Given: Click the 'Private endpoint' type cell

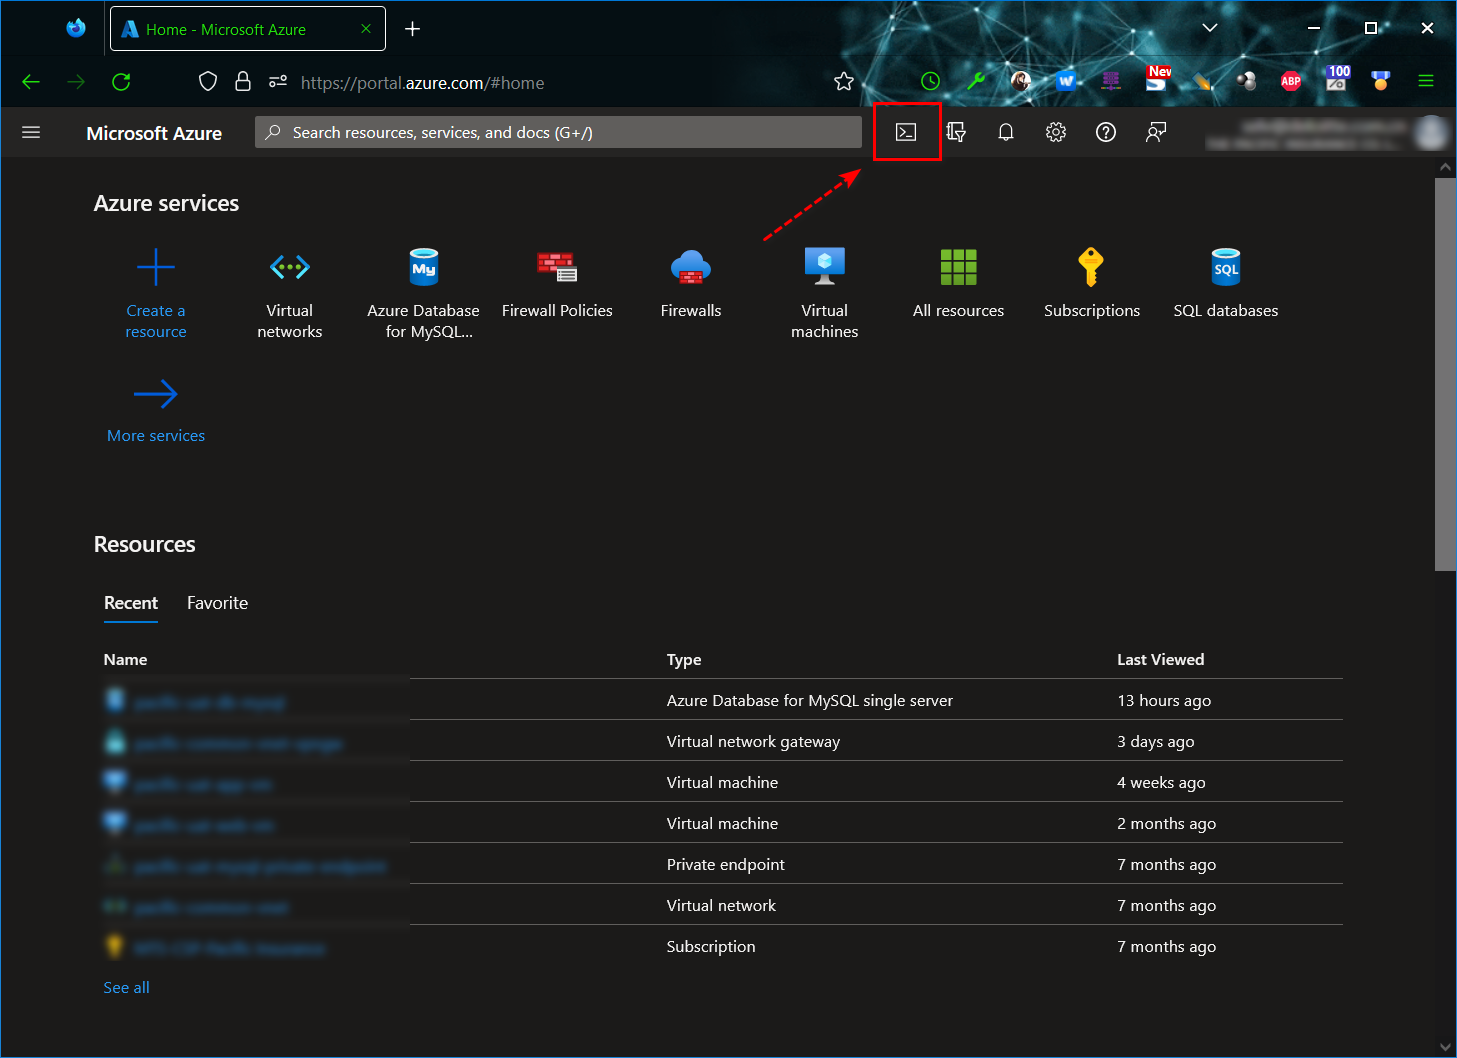Looking at the screenshot, I should (726, 865).
